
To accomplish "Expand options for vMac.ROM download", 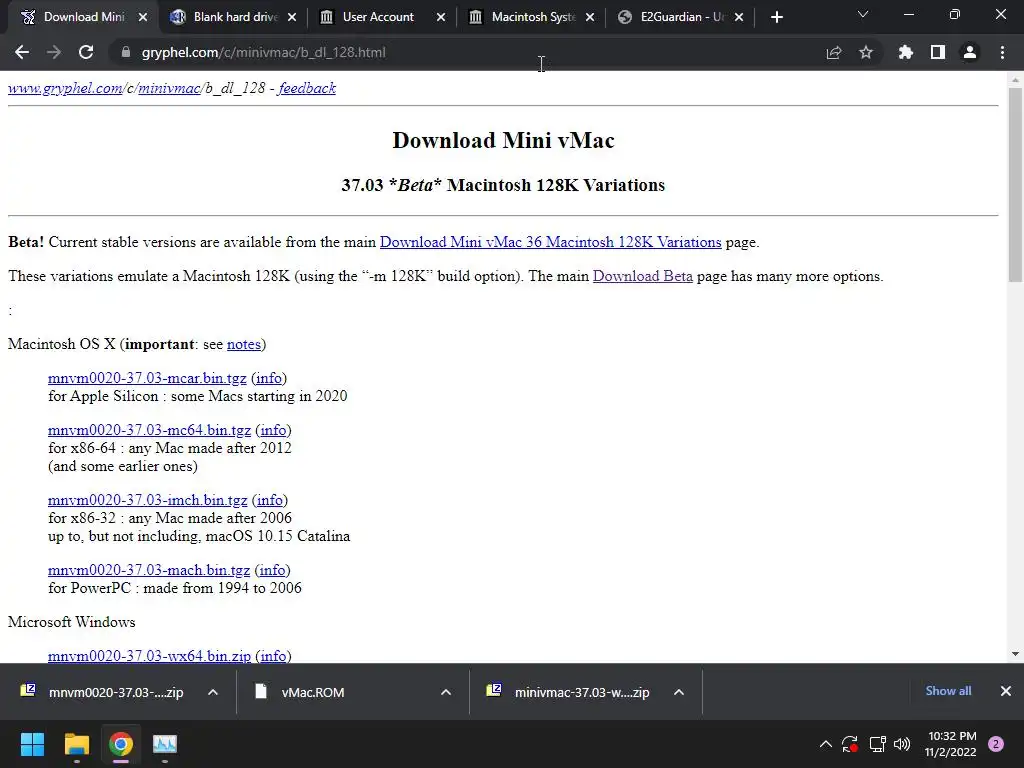I will click(x=446, y=692).
